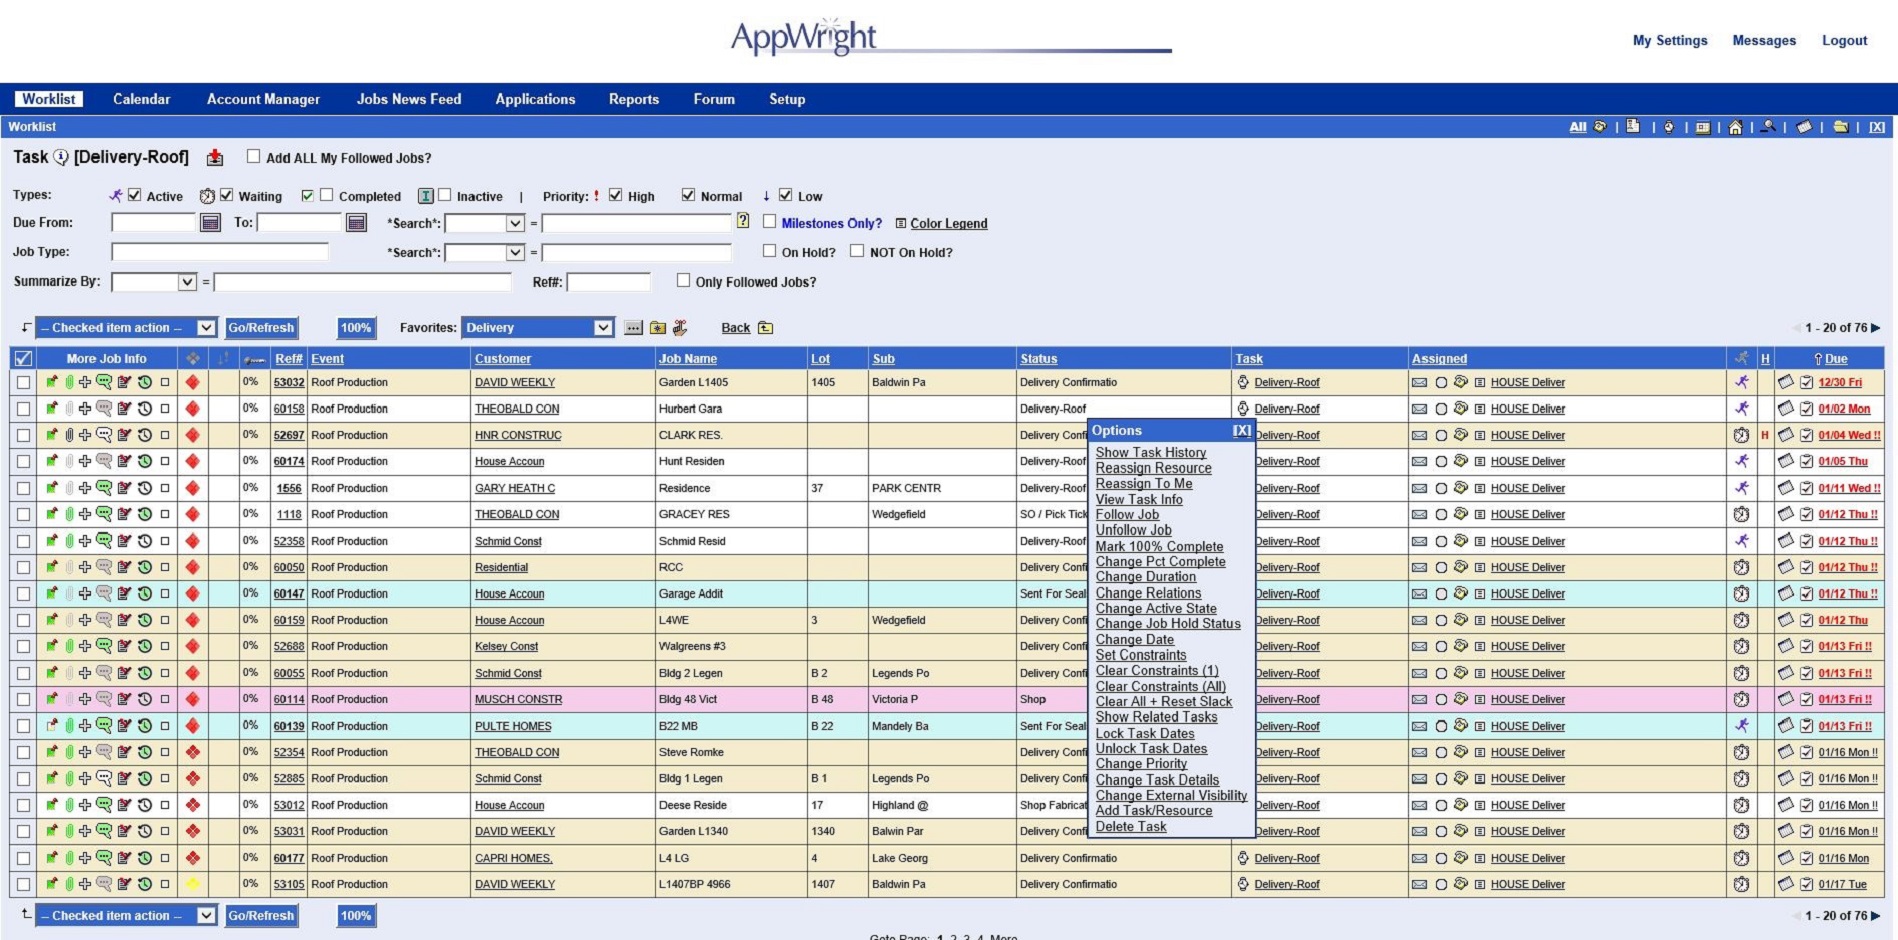Select Mark 100% Complete in Options menu
The height and width of the screenshot is (940, 1898).
point(1159,547)
